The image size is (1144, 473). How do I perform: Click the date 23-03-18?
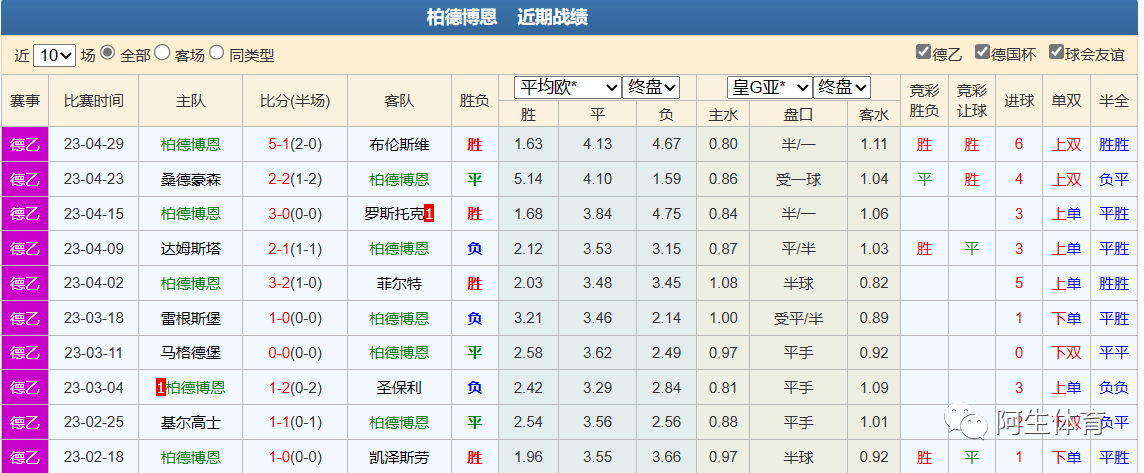coord(93,318)
